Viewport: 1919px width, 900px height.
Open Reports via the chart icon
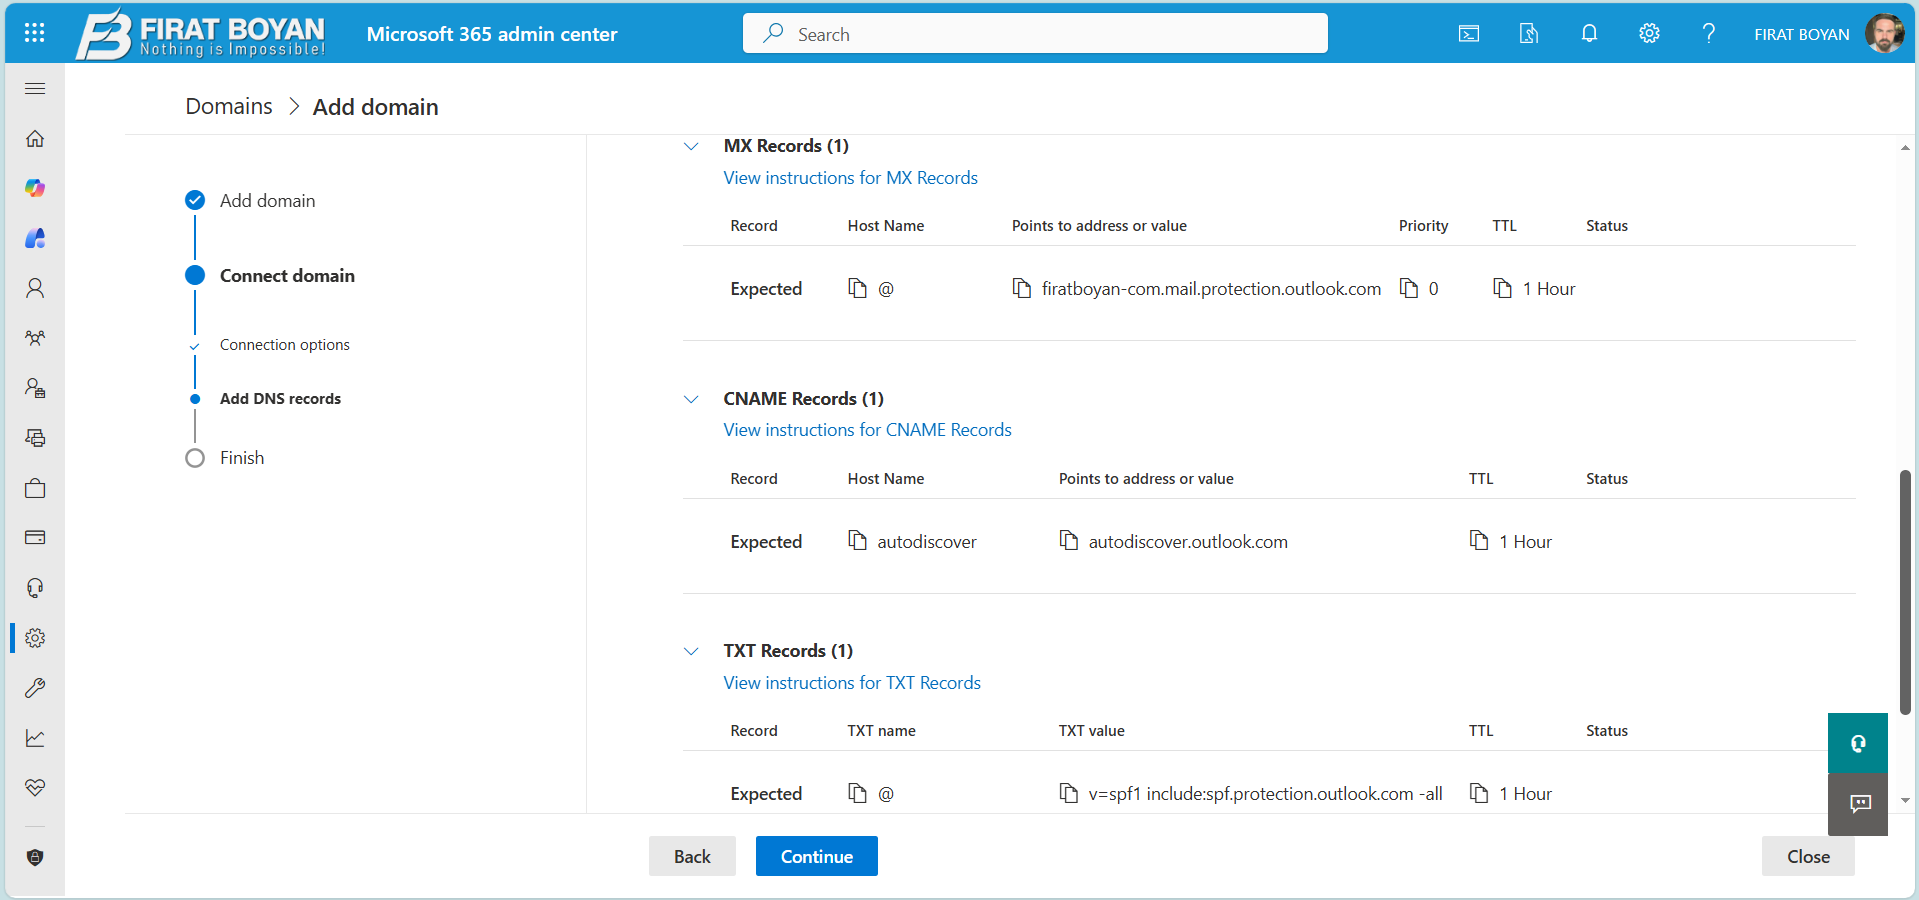coord(34,738)
